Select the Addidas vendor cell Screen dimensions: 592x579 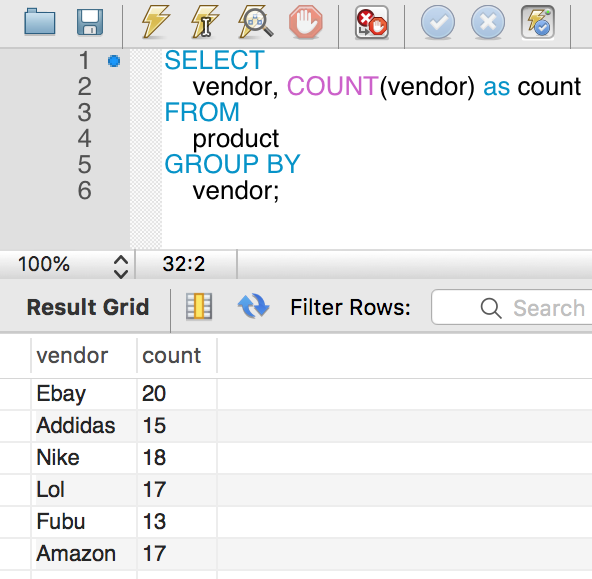[83, 426]
